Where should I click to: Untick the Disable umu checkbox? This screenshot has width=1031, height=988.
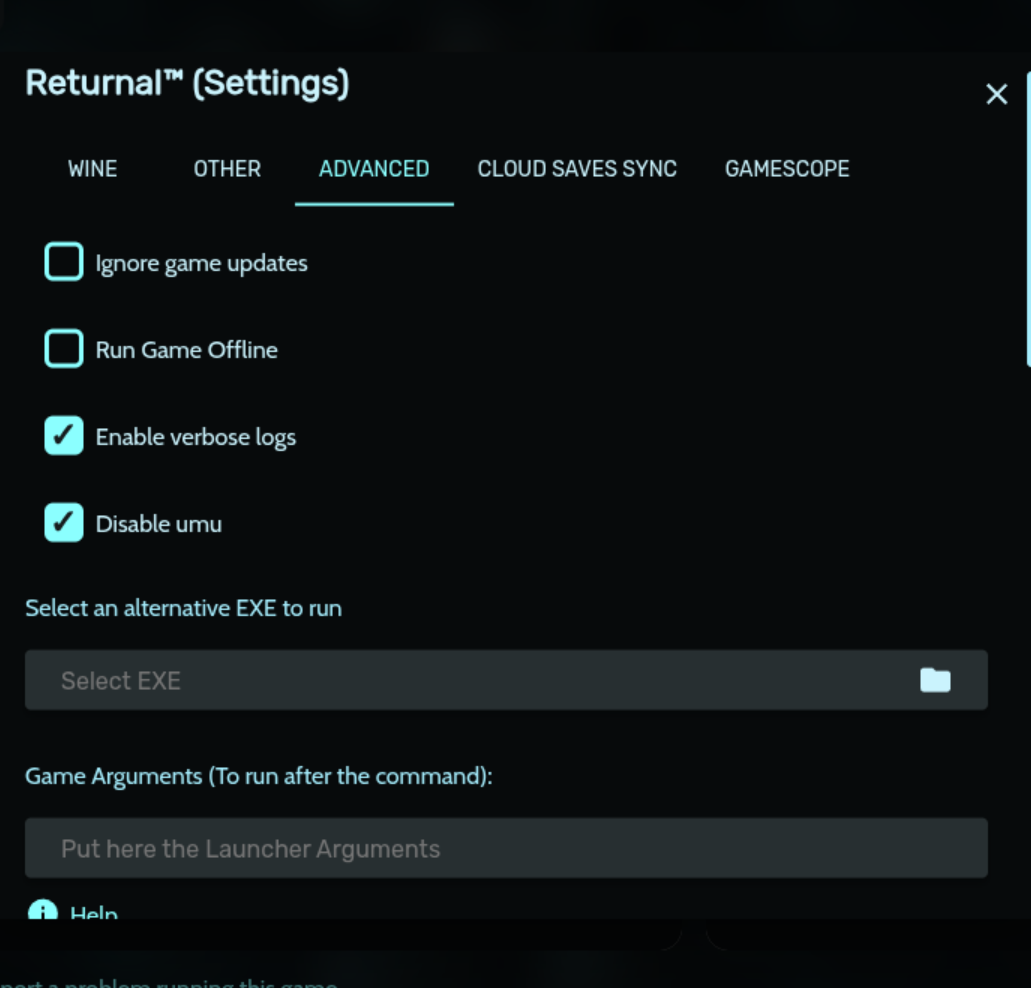pos(64,523)
